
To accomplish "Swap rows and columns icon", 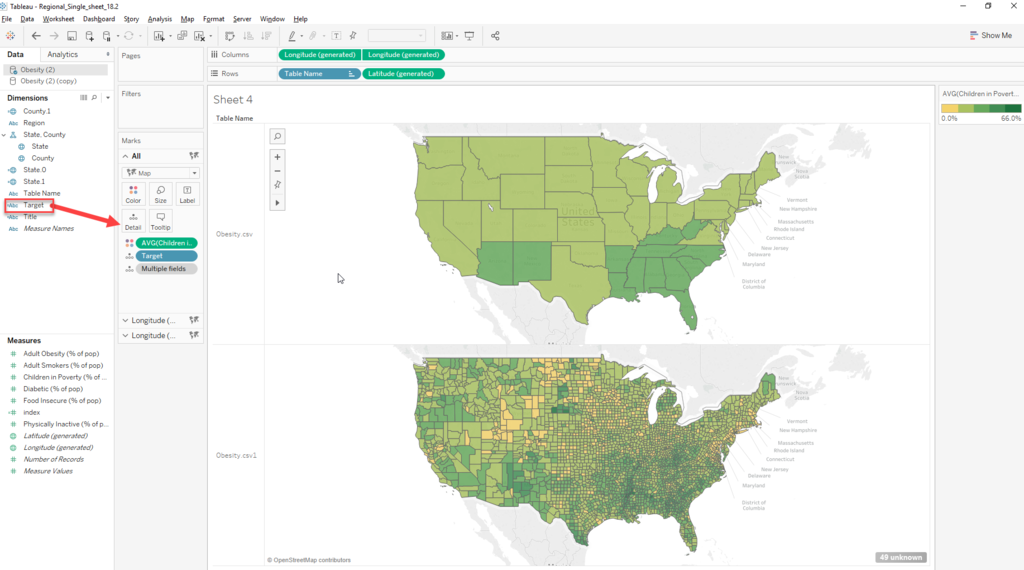I will pos(230,36).
